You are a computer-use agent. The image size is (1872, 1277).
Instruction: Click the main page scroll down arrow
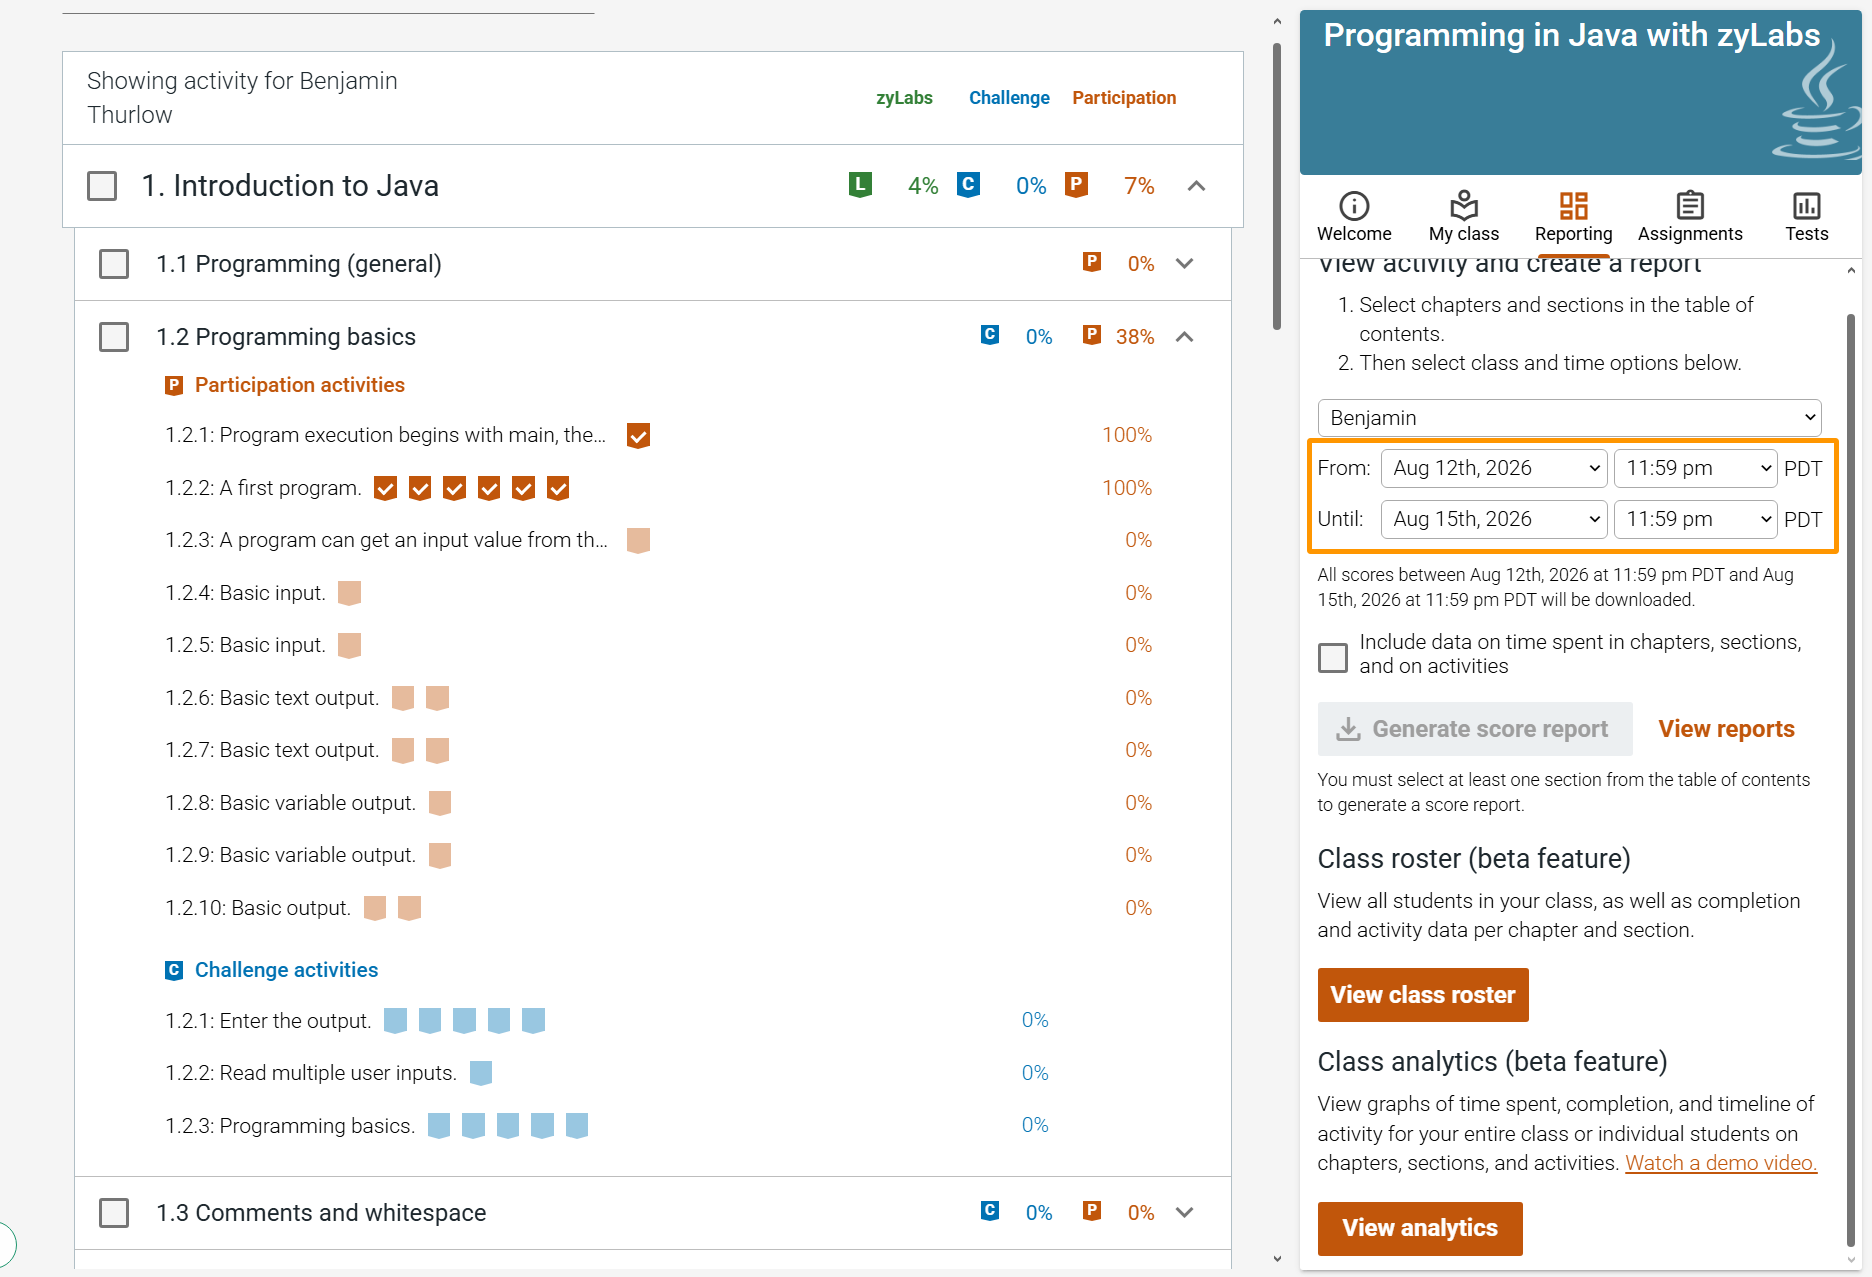point(1277,1259)
